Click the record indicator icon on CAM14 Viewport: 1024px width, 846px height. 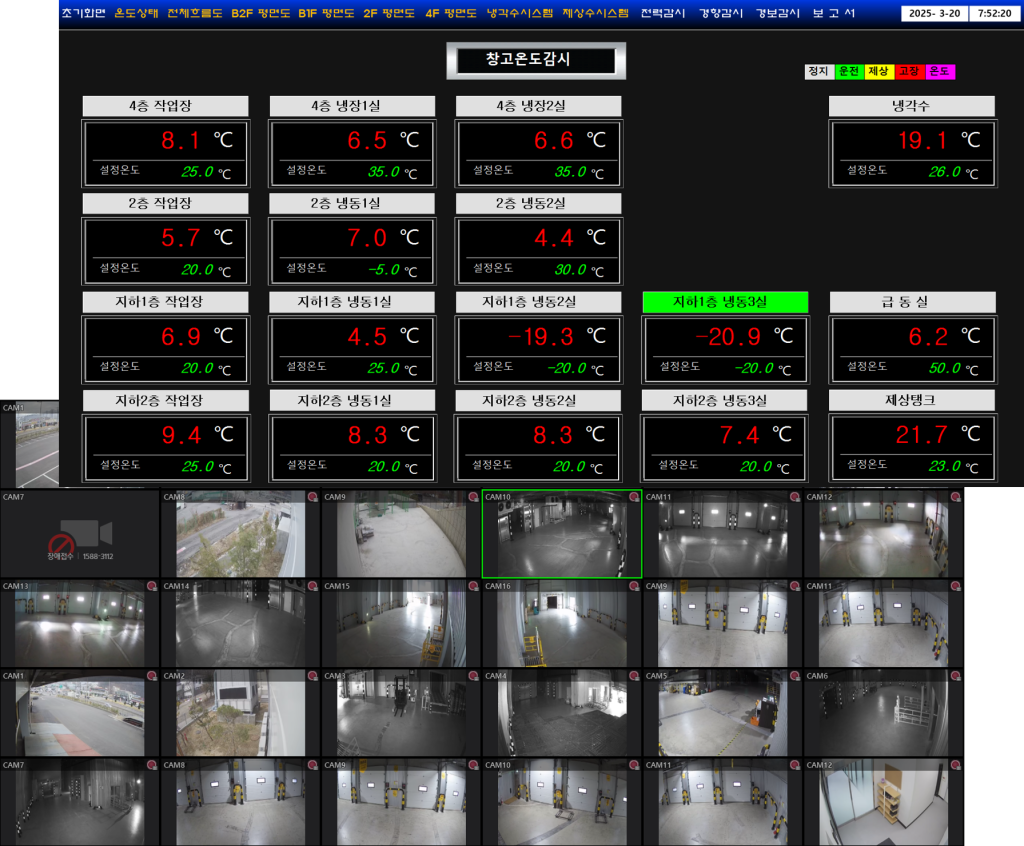click(x=312, y=587)
